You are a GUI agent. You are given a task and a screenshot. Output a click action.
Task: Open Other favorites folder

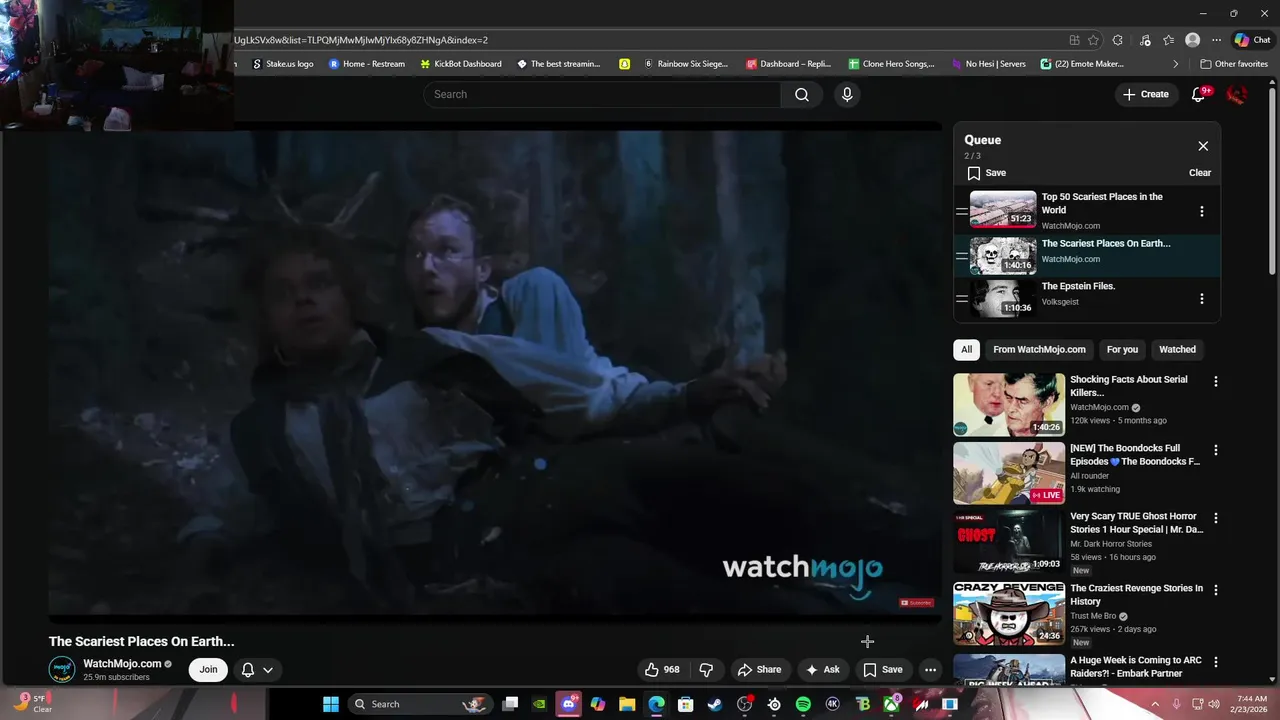pos(1234,64)
